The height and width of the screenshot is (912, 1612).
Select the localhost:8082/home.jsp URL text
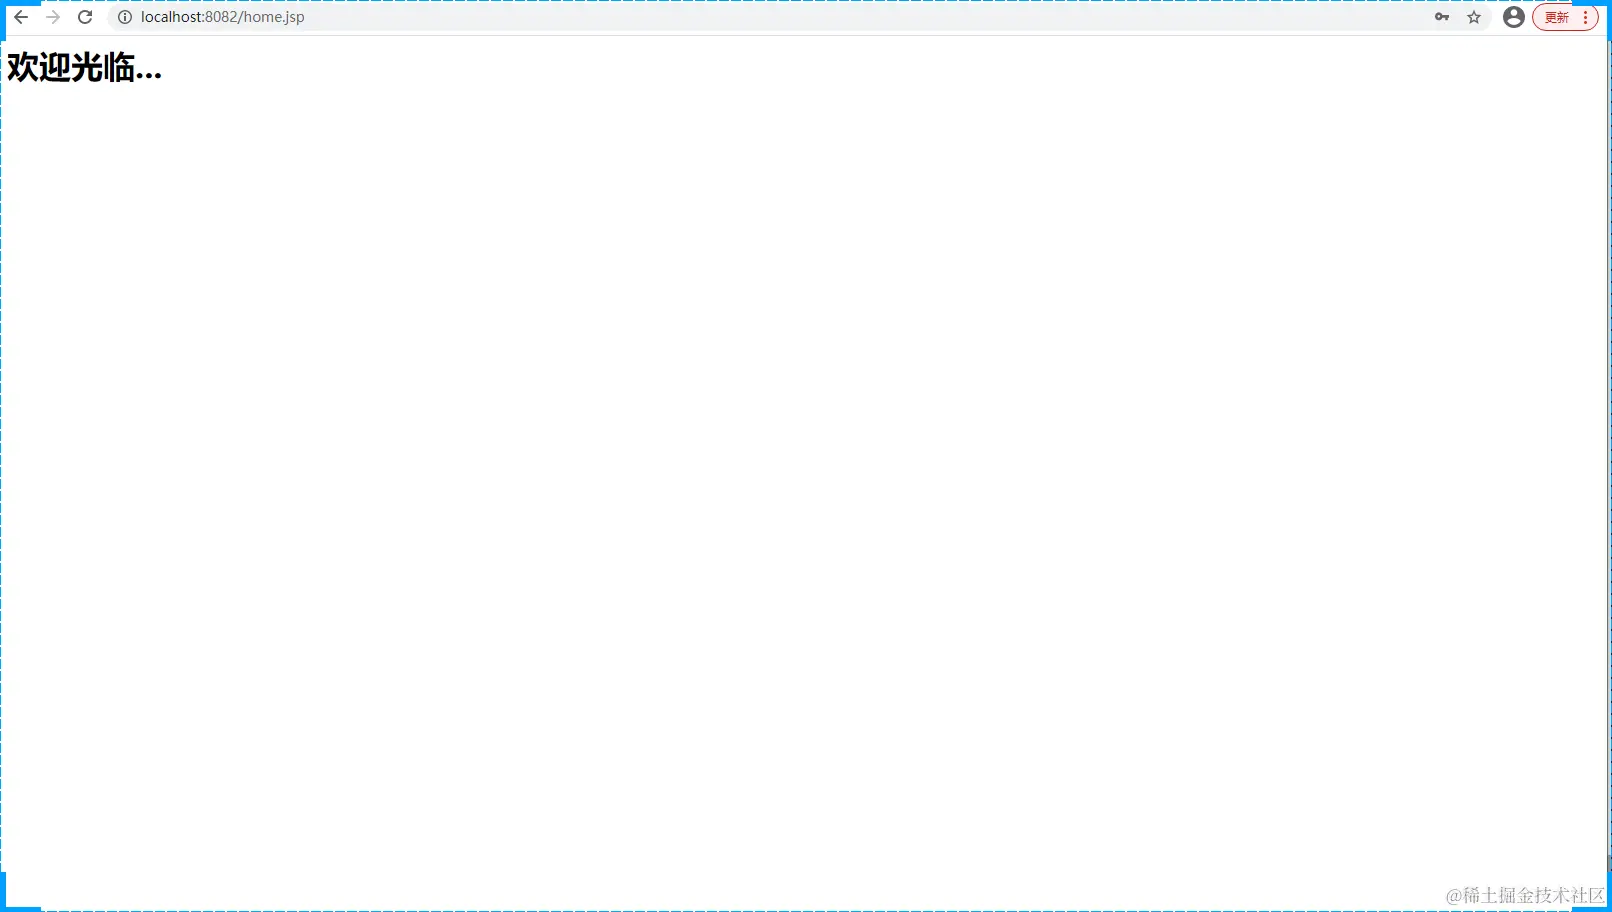222,17
